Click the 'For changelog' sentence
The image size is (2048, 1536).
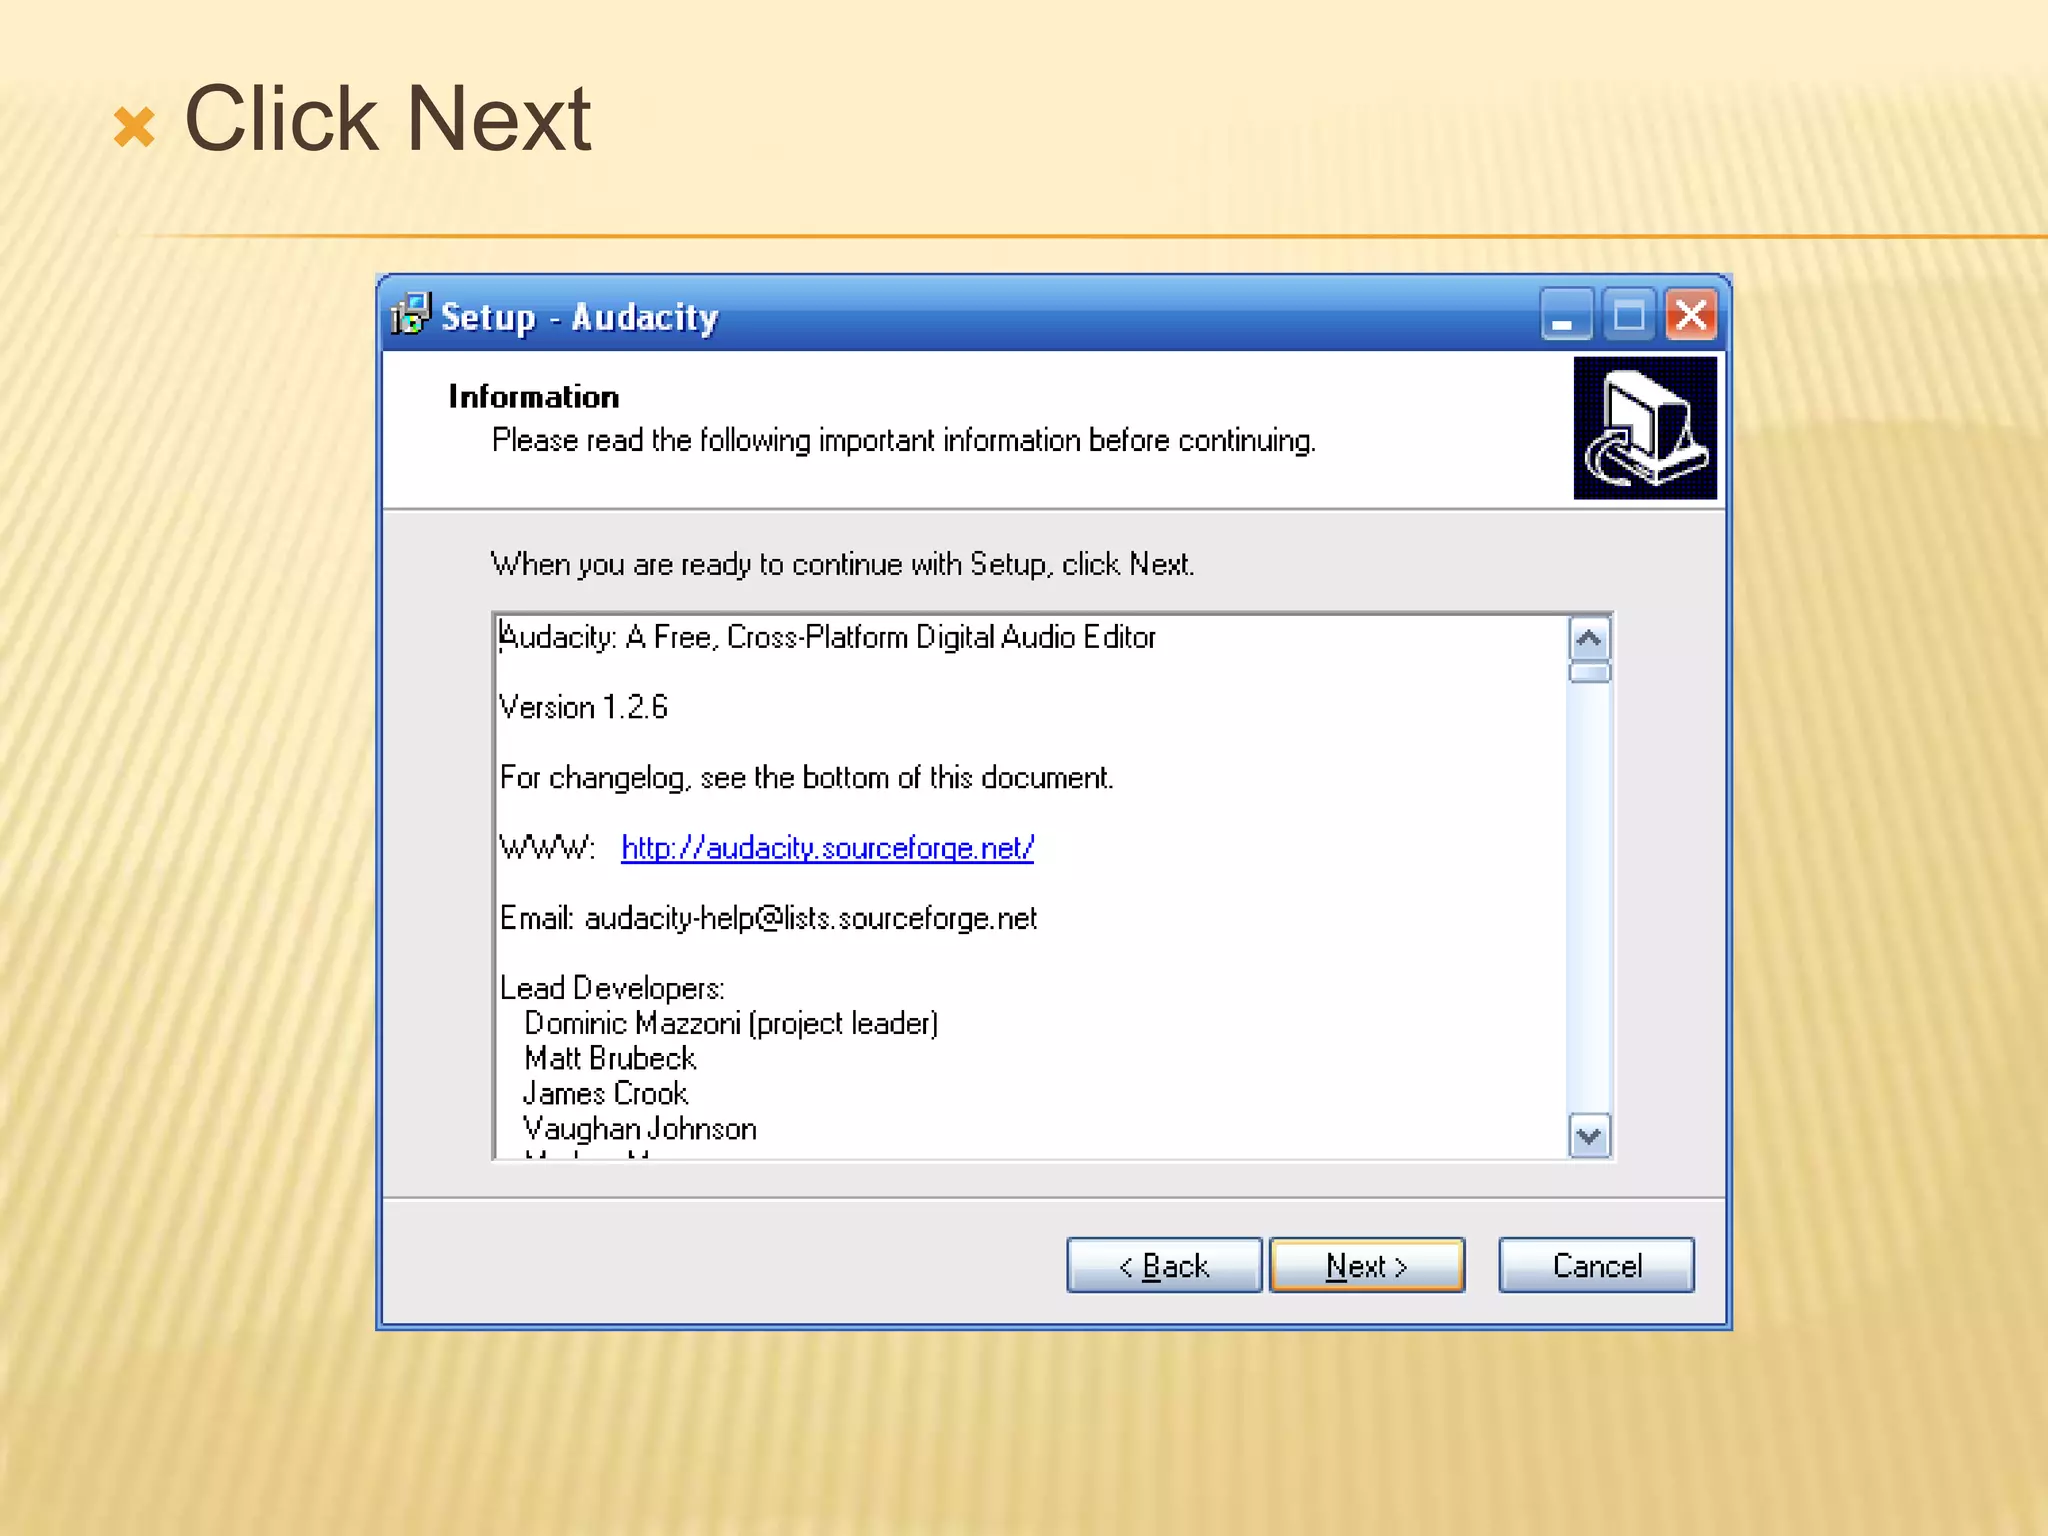click(x=806, y=778)
